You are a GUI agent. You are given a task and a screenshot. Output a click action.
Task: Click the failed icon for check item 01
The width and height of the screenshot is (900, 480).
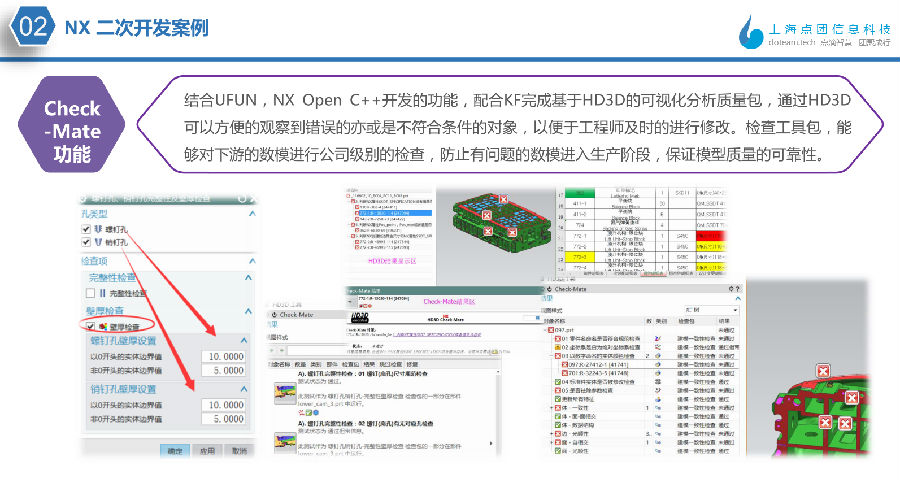point(557,338)
